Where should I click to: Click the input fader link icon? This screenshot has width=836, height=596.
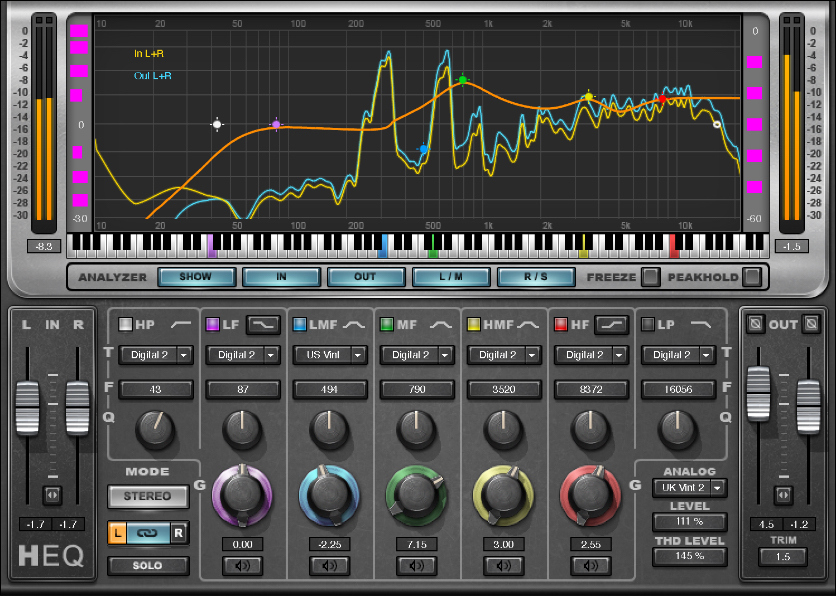(x=52, y=495)
